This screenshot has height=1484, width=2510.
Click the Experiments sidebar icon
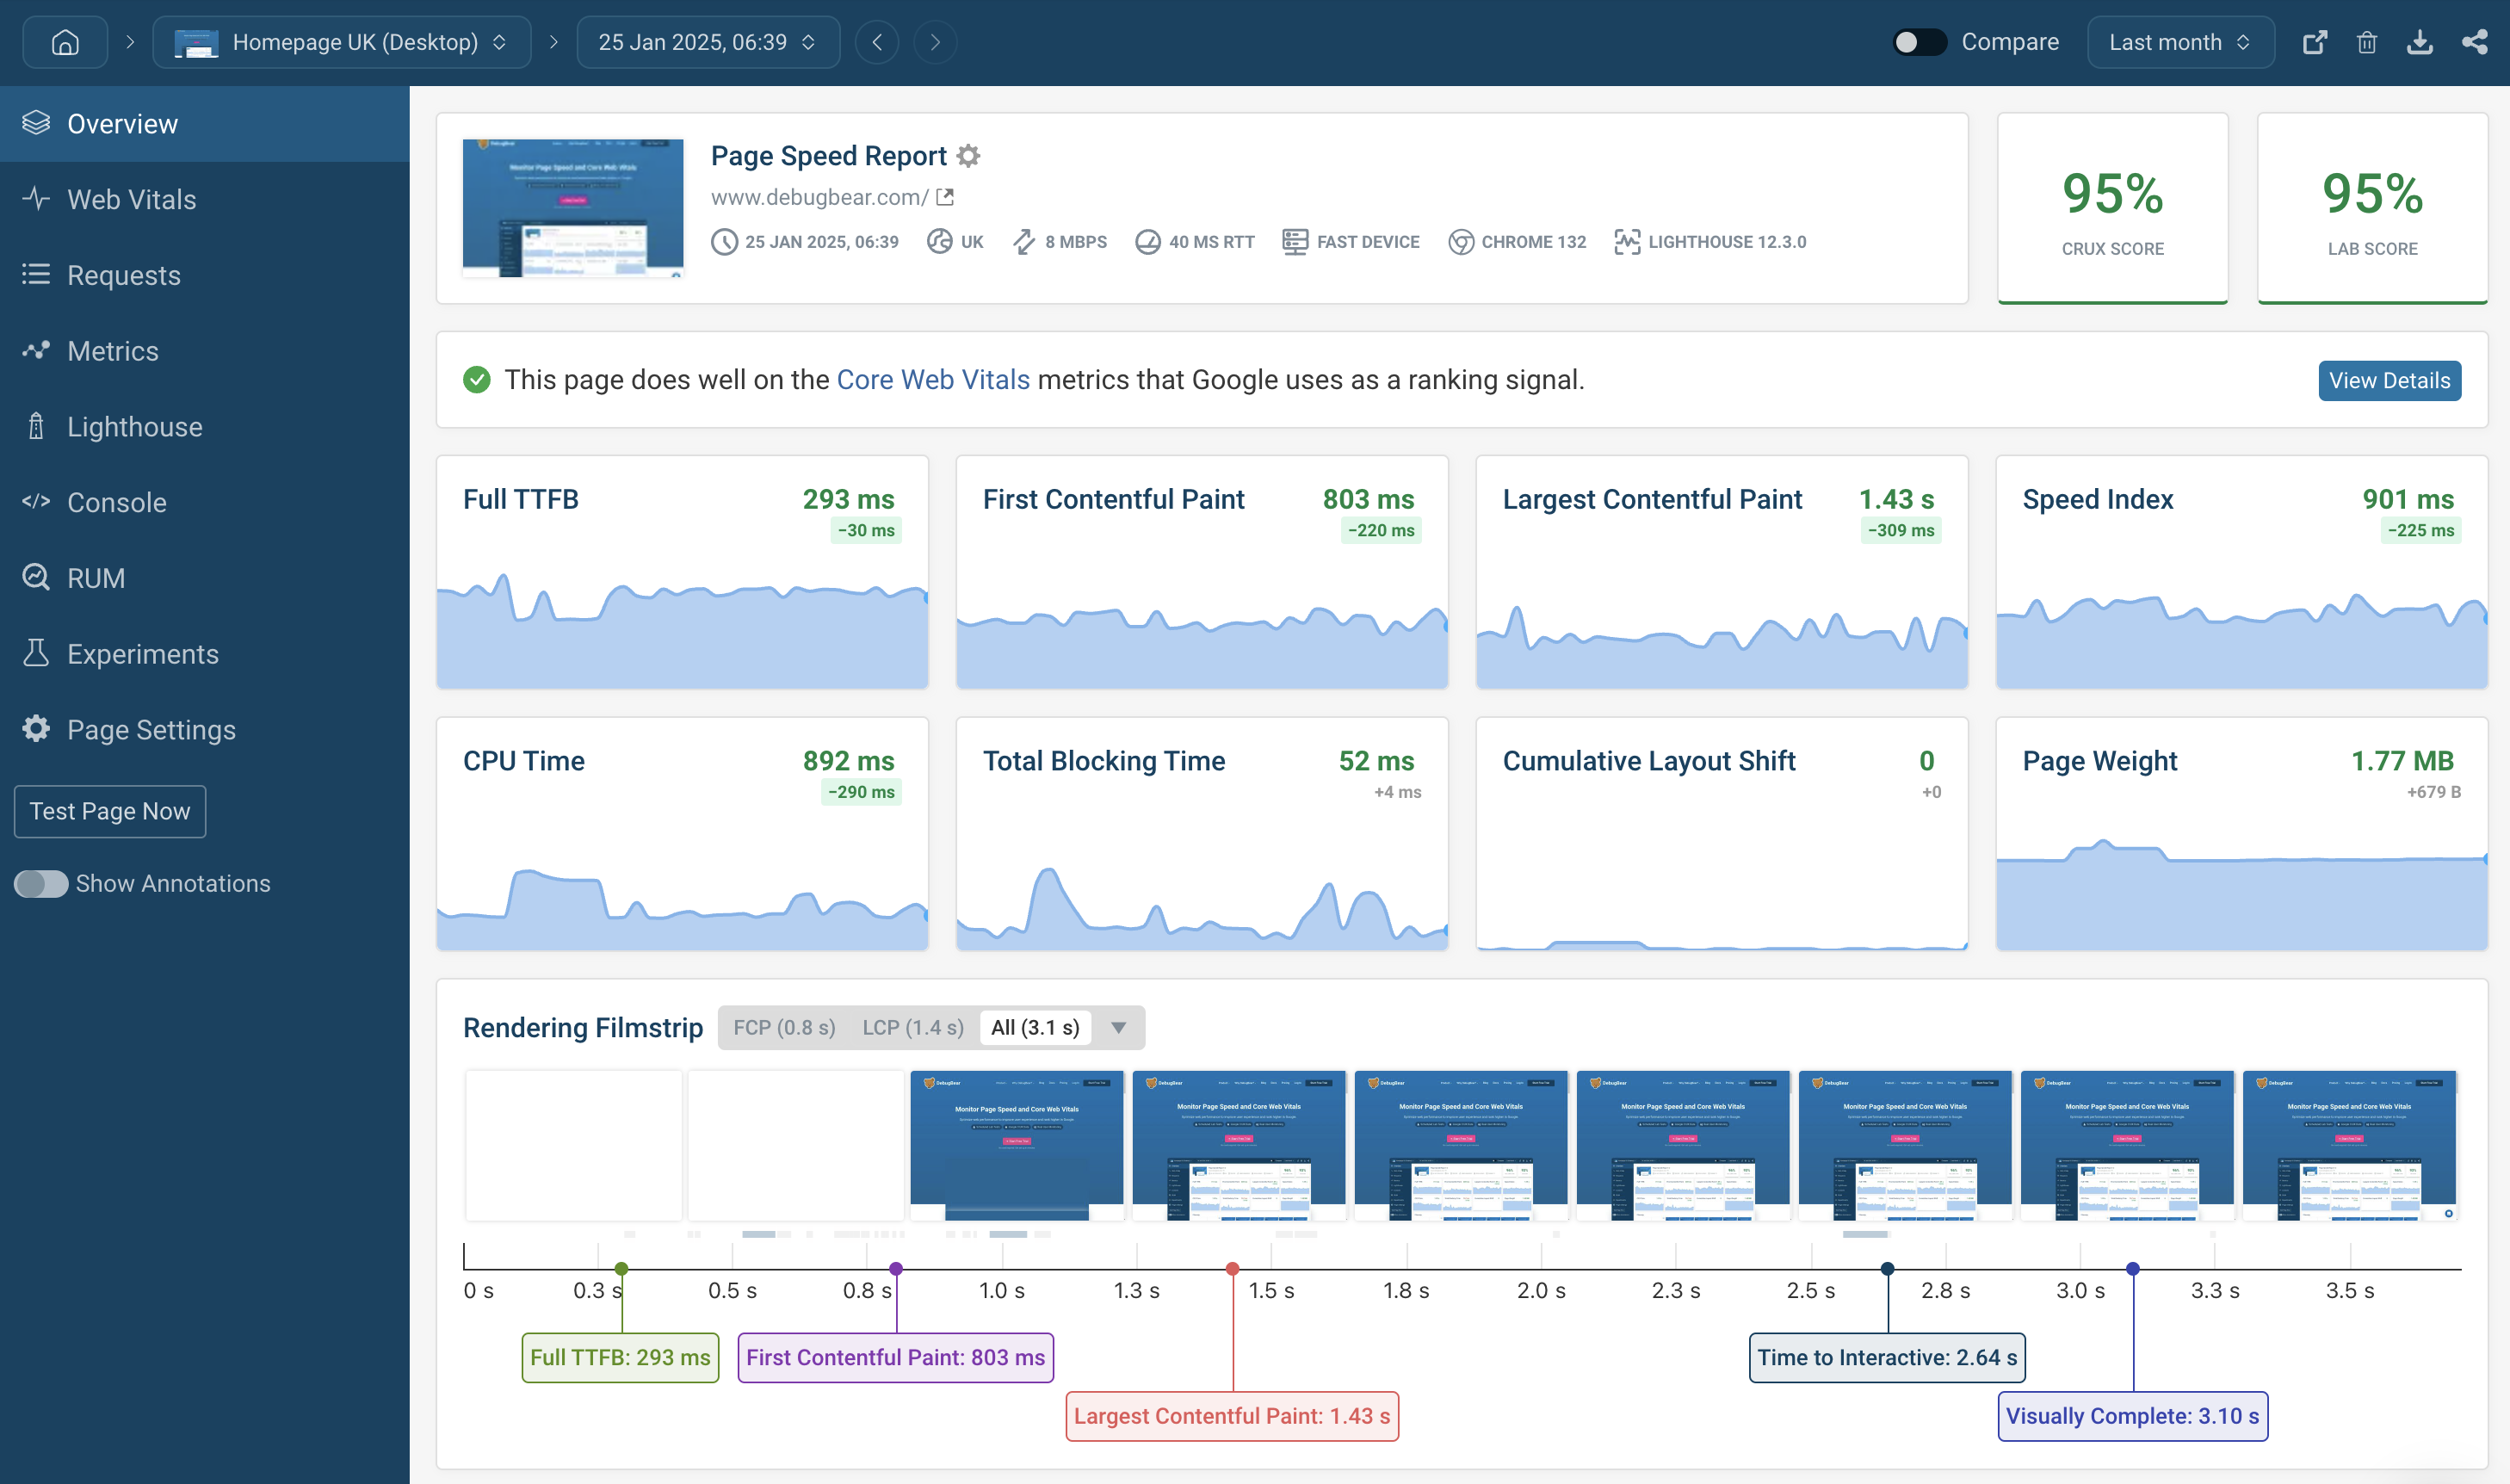pyautogui.click(x=35, y=652)
